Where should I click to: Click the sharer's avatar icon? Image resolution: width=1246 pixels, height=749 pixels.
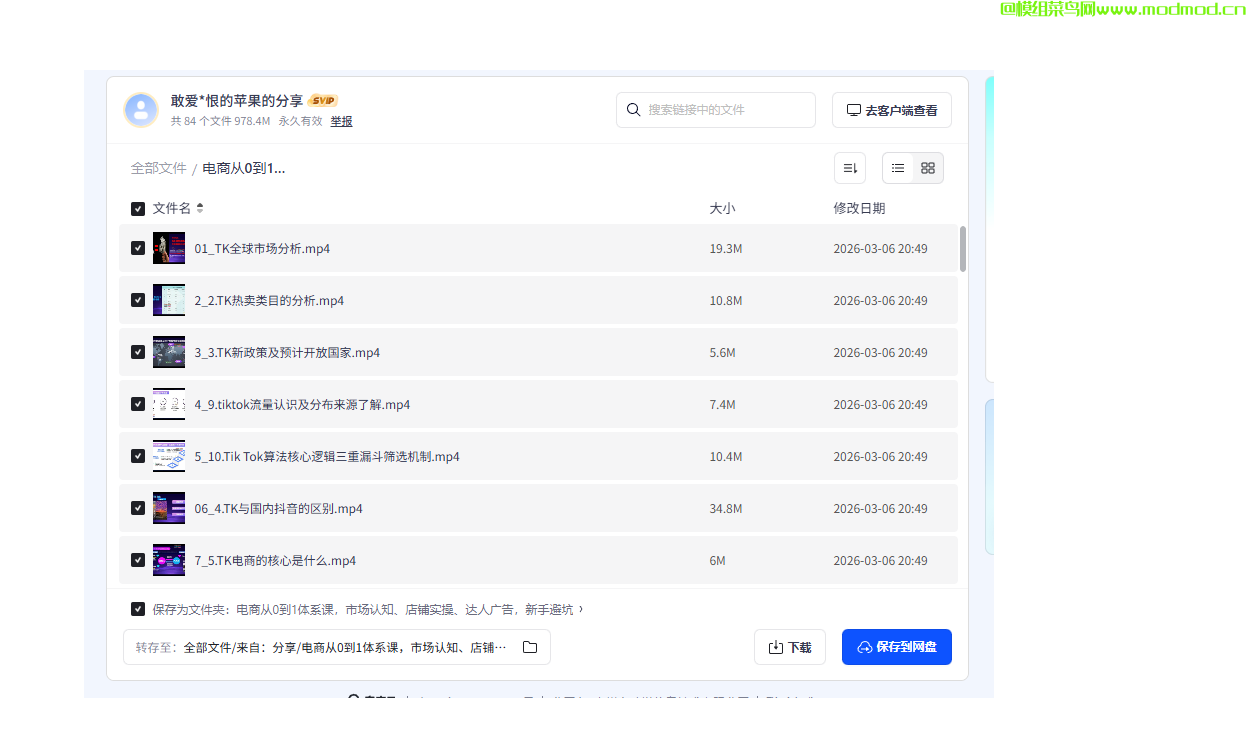141,110
